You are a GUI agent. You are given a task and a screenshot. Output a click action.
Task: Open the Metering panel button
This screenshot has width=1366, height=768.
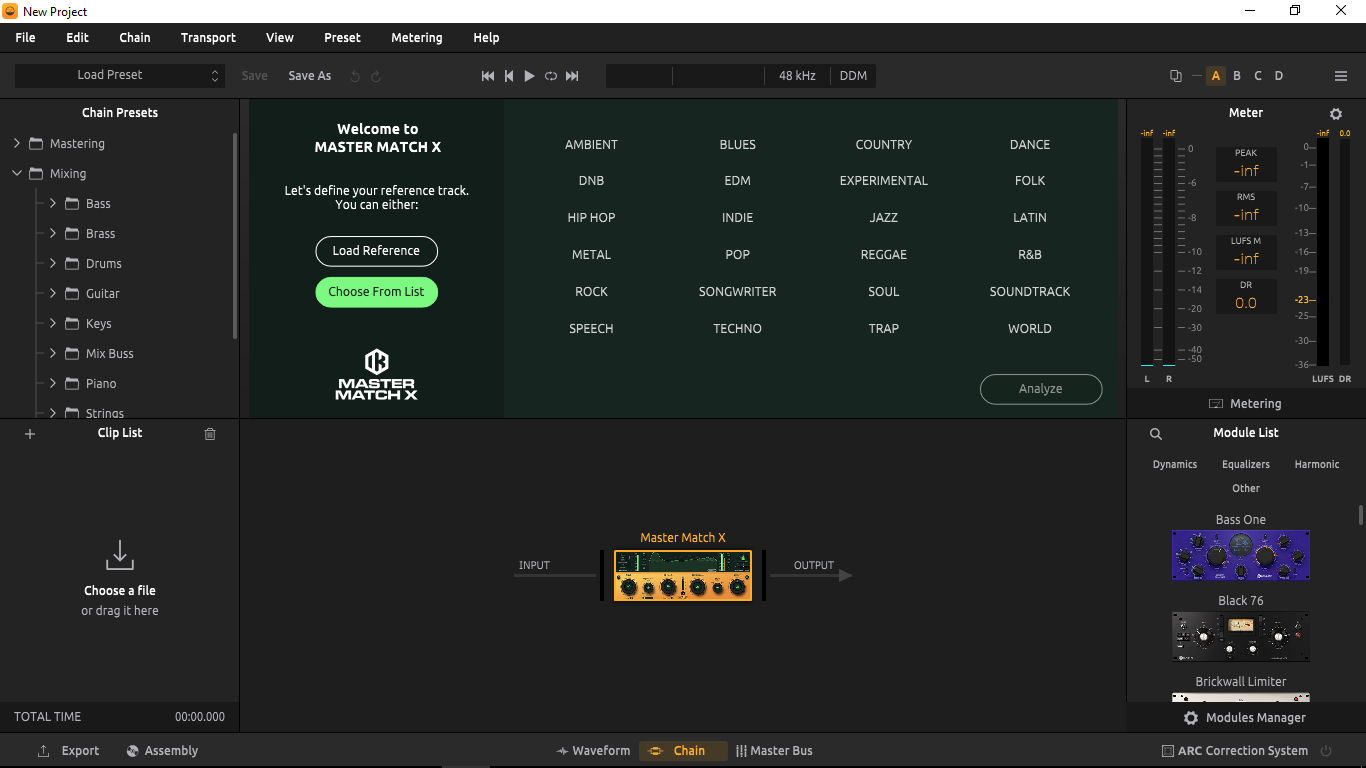(x=1245, y=404)
